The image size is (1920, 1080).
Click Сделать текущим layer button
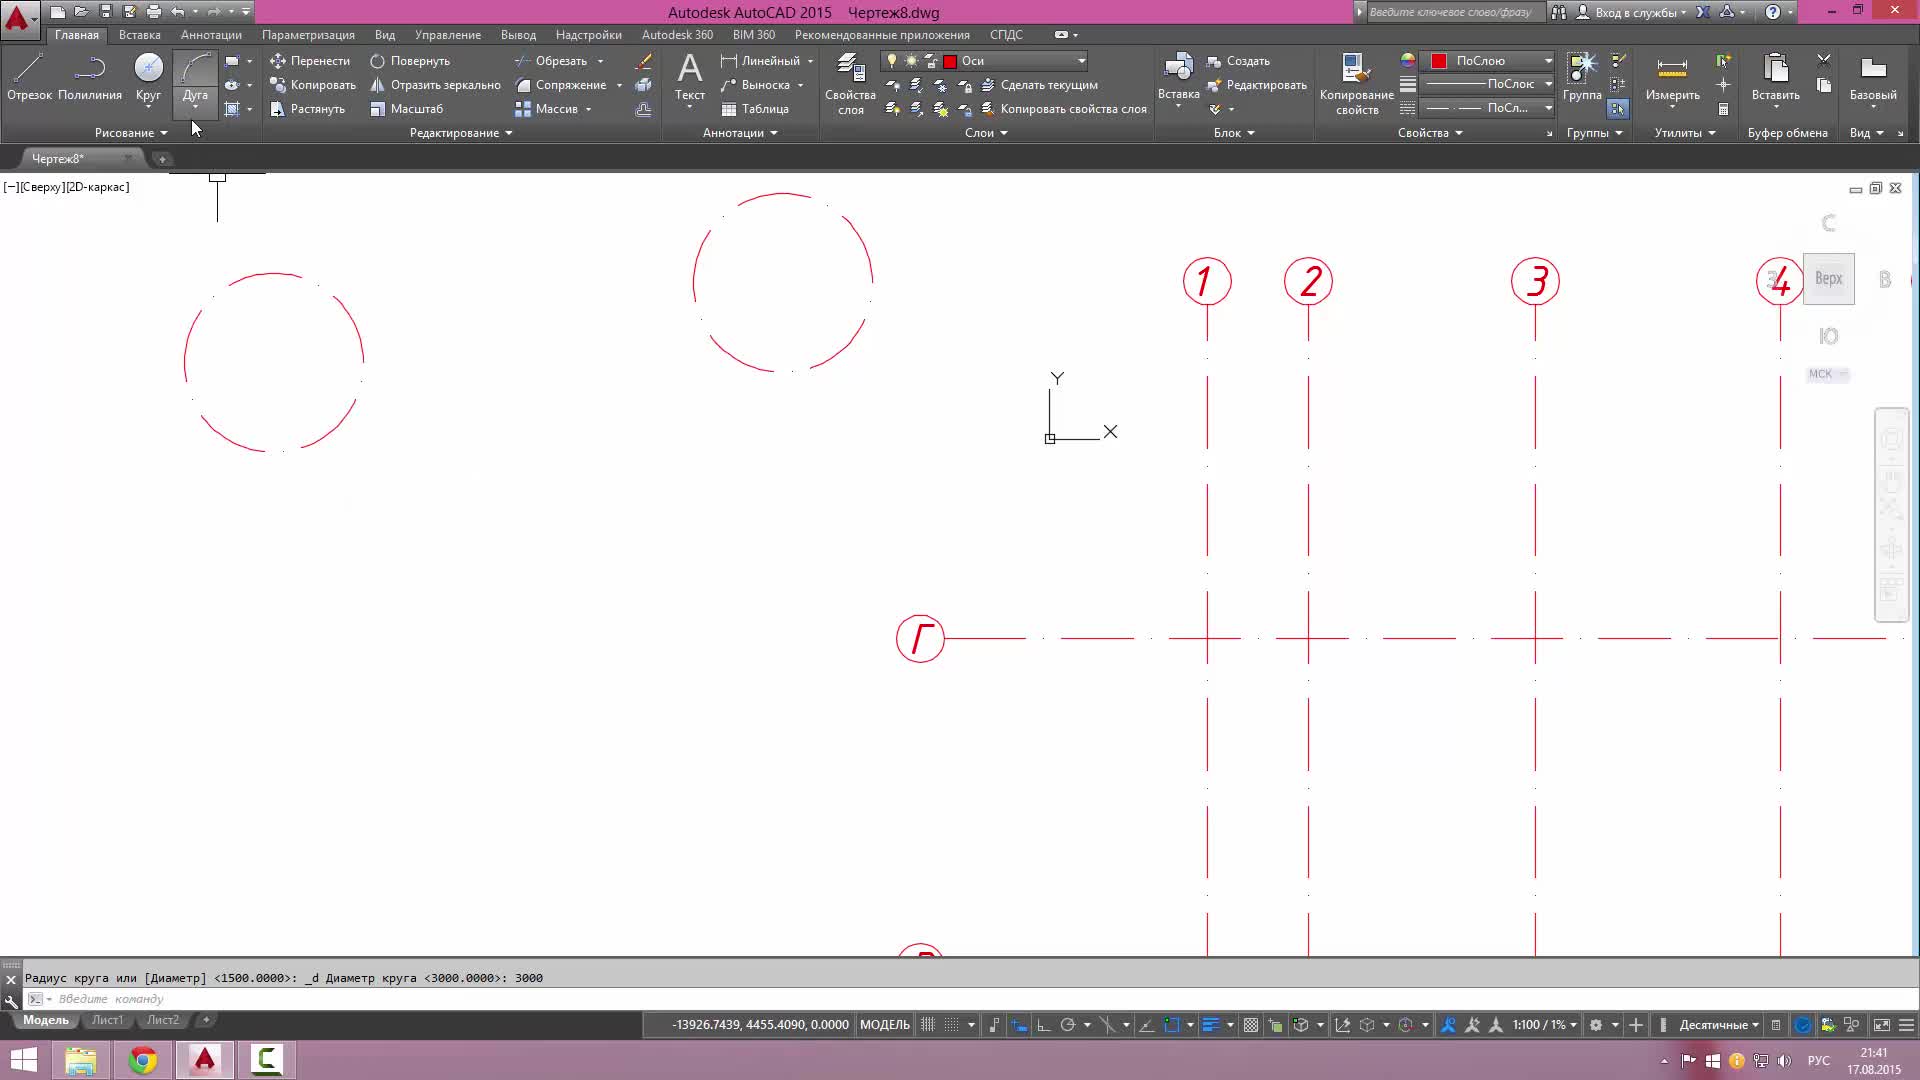click(1039, 85)
